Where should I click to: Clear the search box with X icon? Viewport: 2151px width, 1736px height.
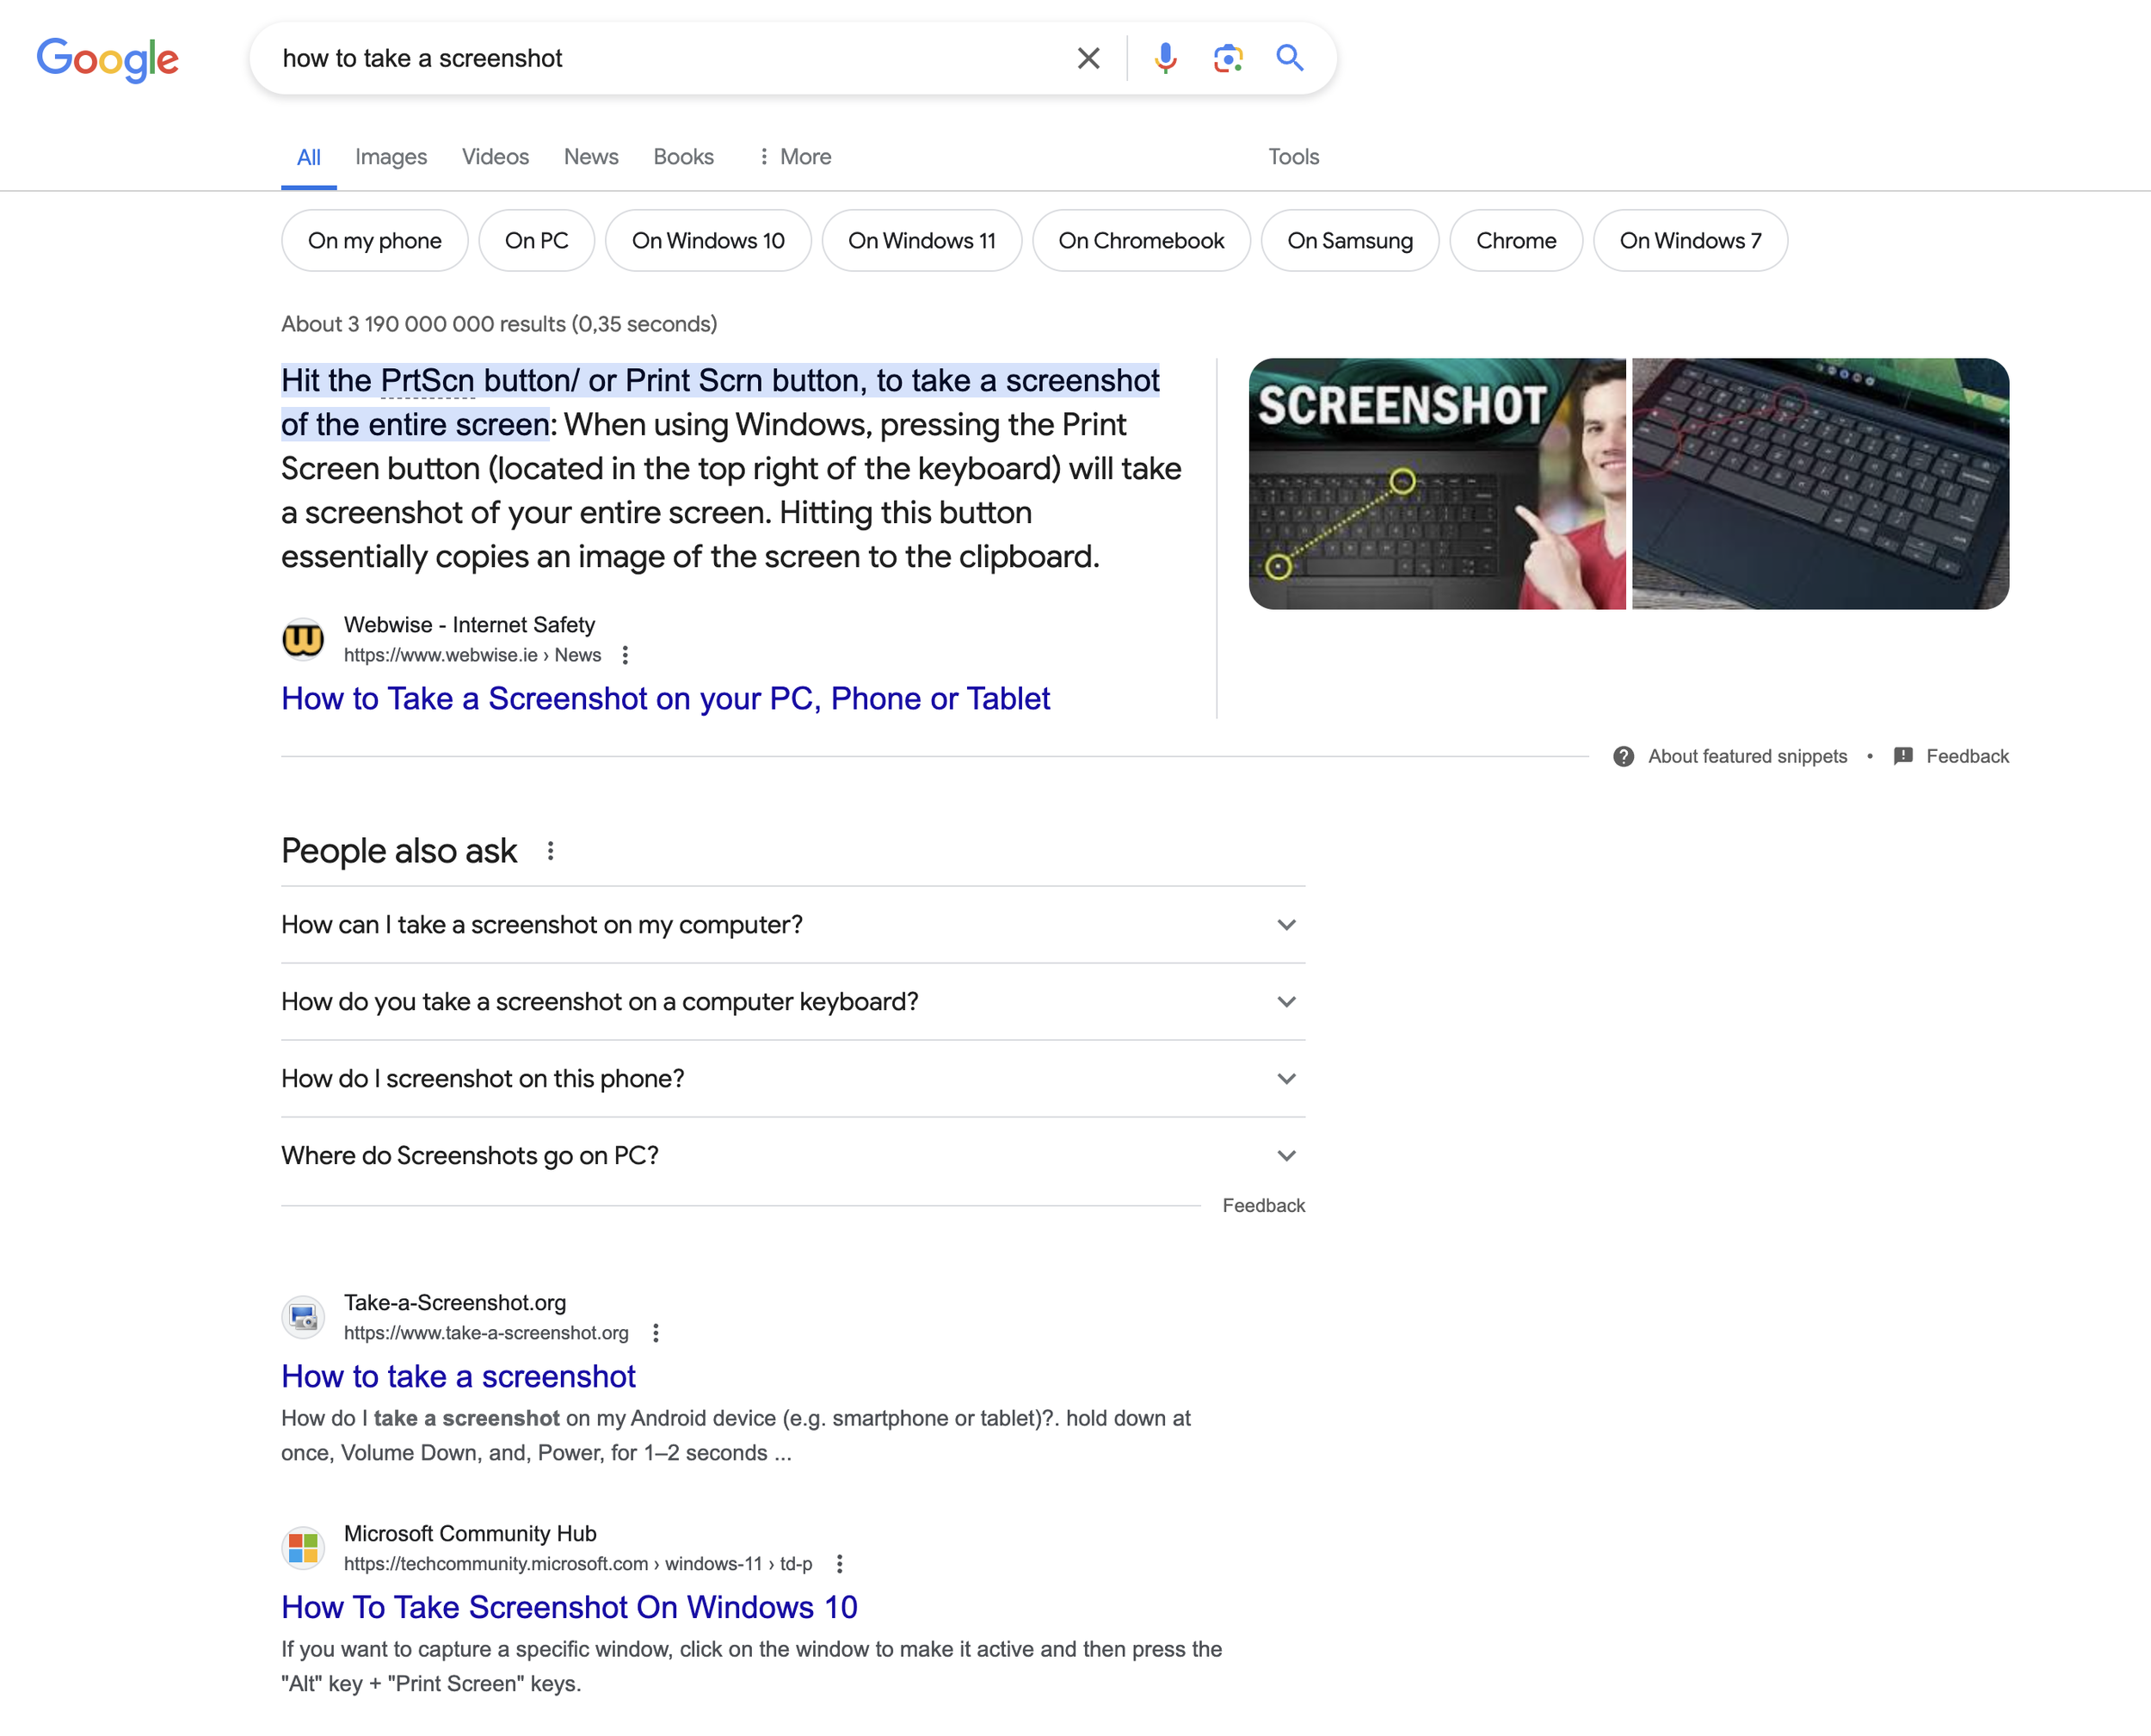tap(1088, 58)
